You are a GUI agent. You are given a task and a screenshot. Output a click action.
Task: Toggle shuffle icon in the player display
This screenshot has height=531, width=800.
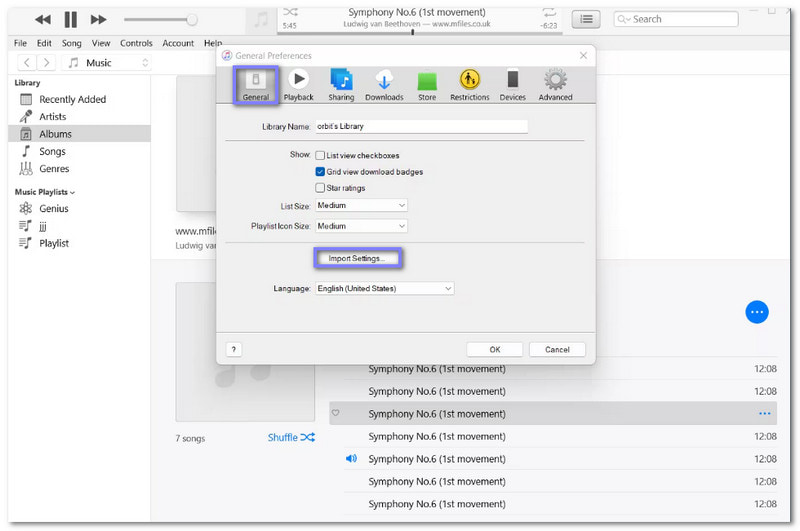point(290,11)
